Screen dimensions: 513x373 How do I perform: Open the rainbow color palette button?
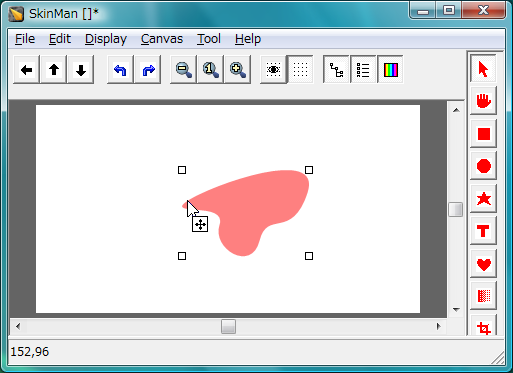pyautogui.click(x=390, y=70)
